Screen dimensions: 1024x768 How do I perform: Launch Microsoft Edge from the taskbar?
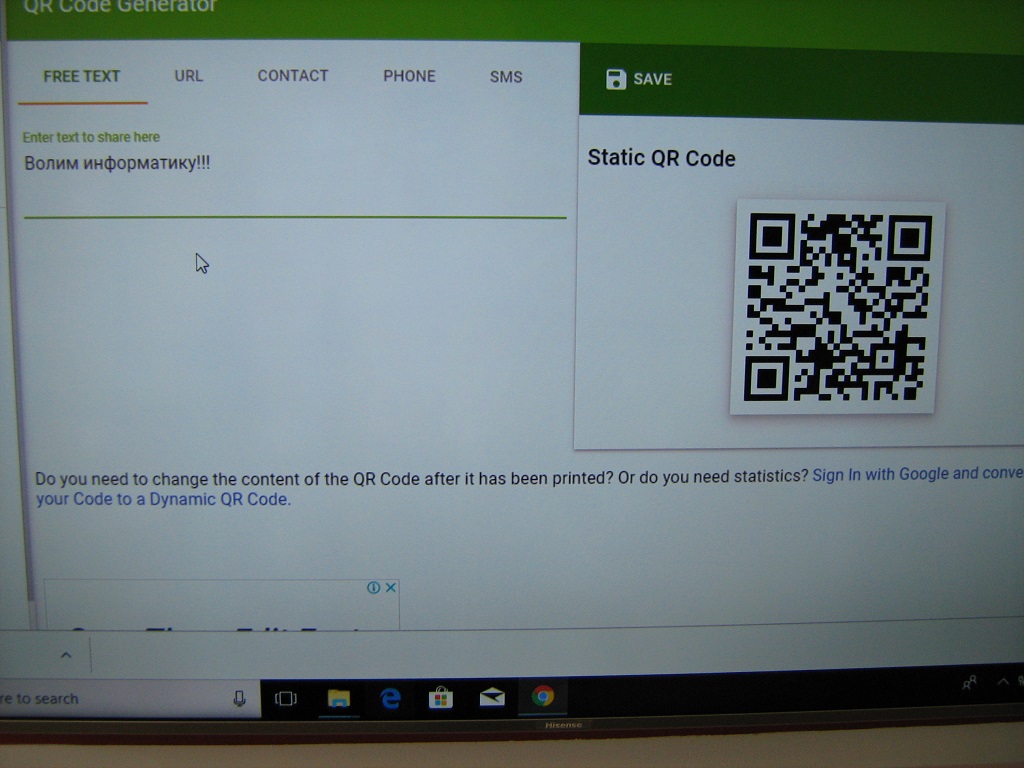point(390,698)
